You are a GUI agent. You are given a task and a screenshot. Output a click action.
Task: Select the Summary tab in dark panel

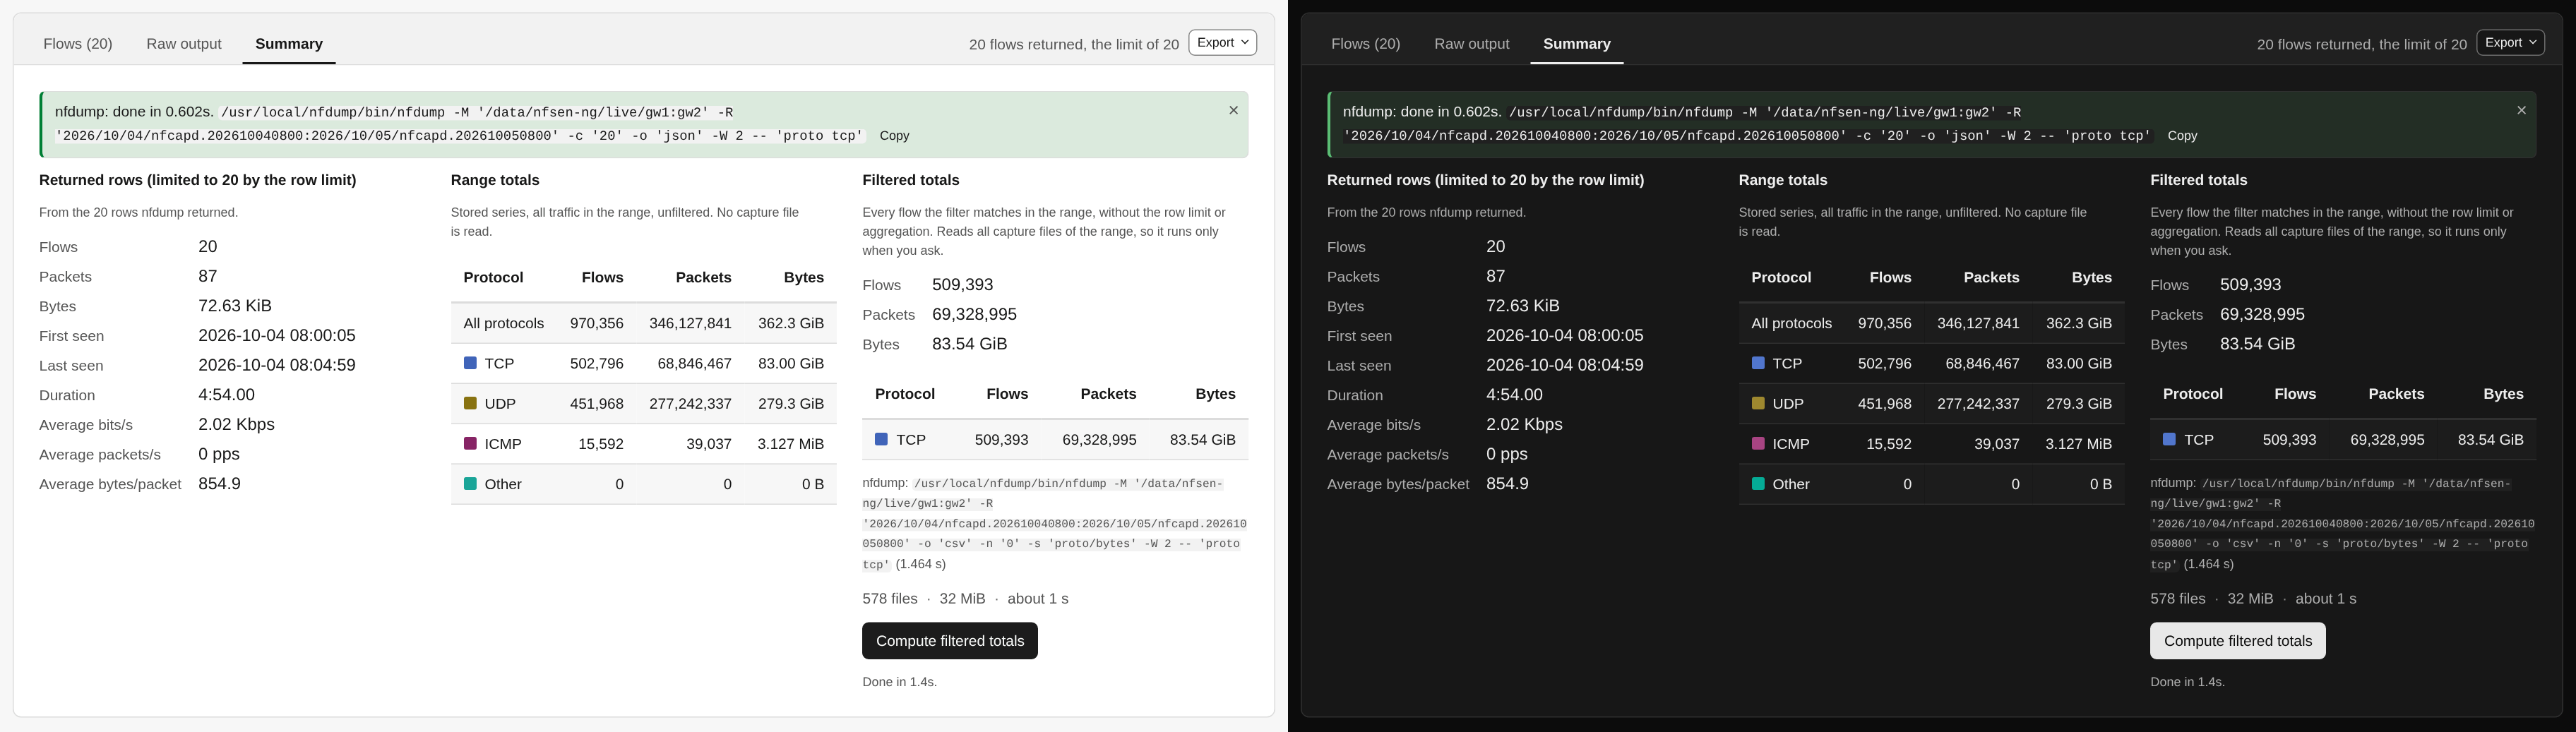[x=1577, y=44]
